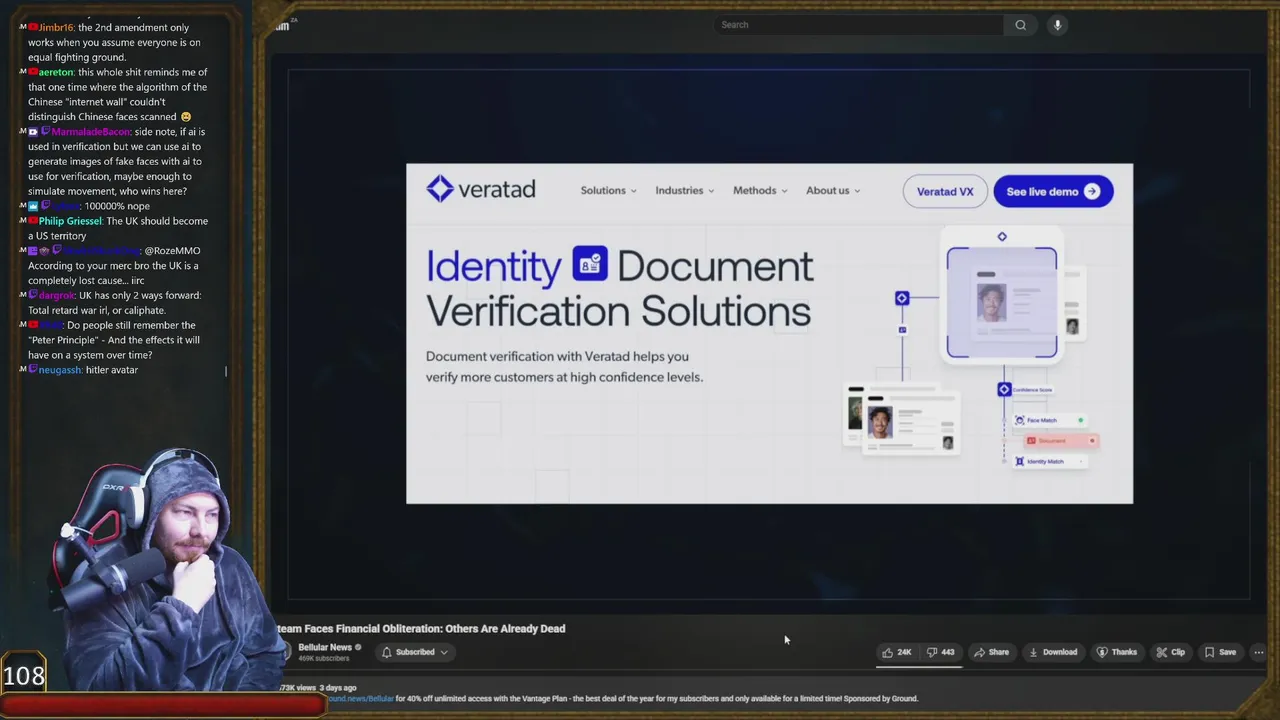The height and width of the screenshot is (720, 1280).
Task: Click the Download button
Action: point(1053,652)
